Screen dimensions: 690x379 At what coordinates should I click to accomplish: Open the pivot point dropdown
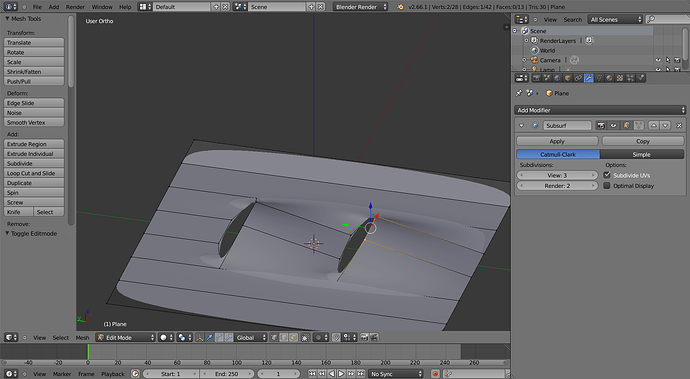184,338
